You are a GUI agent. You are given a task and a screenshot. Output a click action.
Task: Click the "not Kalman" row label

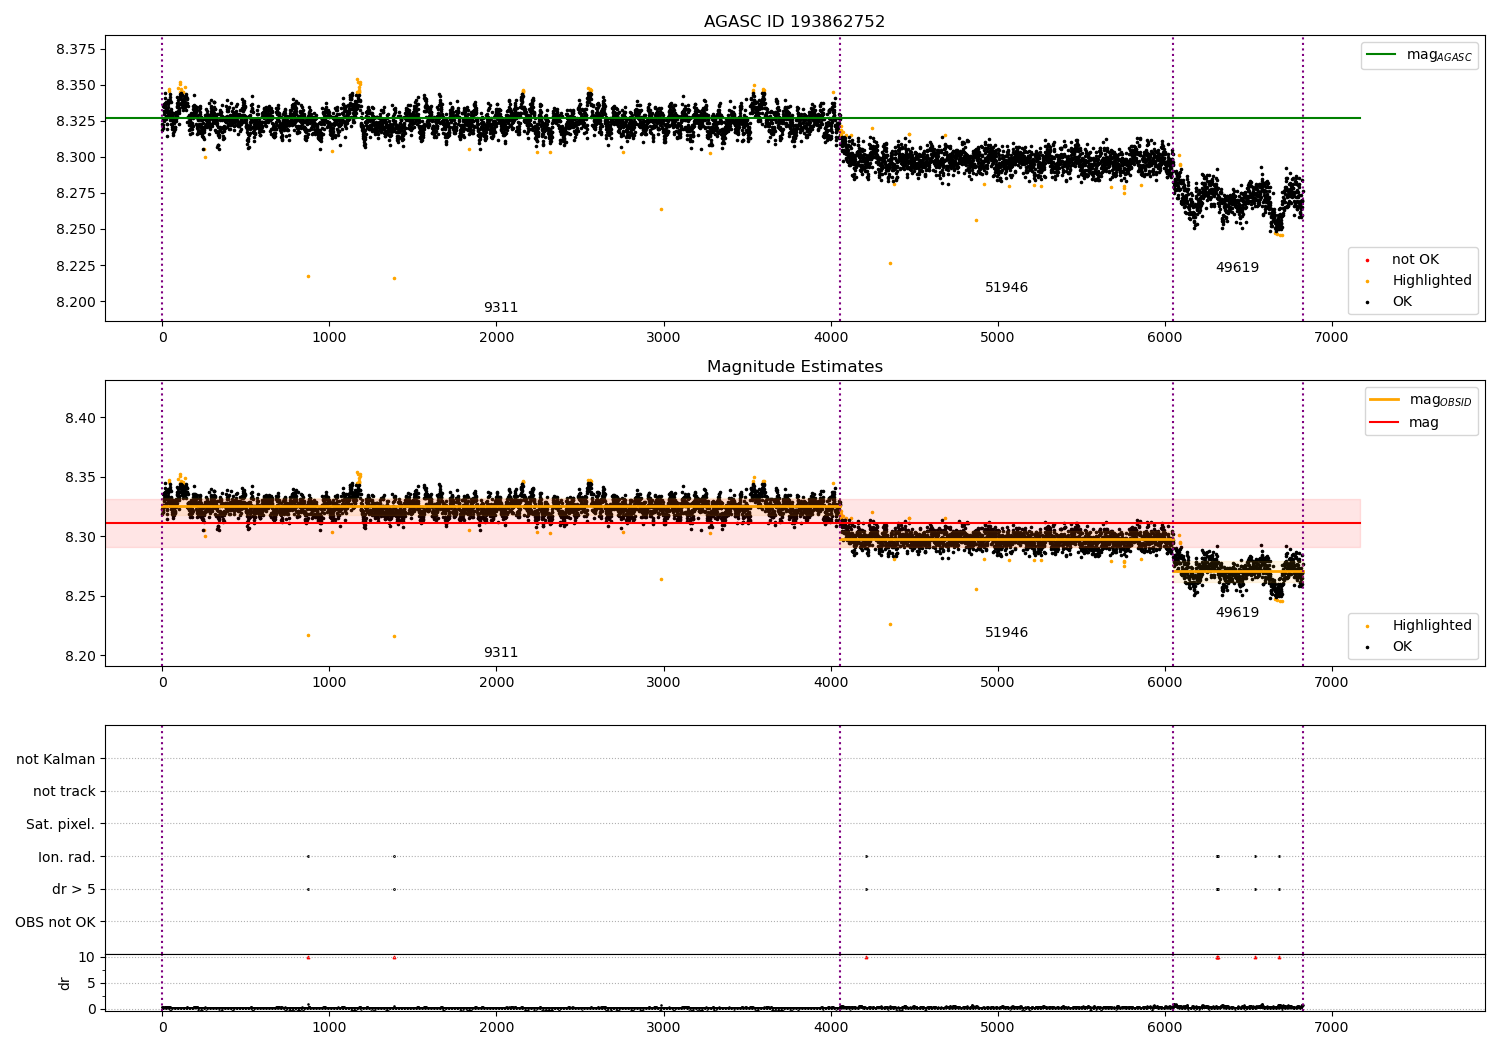pyautogui.click(x=56, y=759)
